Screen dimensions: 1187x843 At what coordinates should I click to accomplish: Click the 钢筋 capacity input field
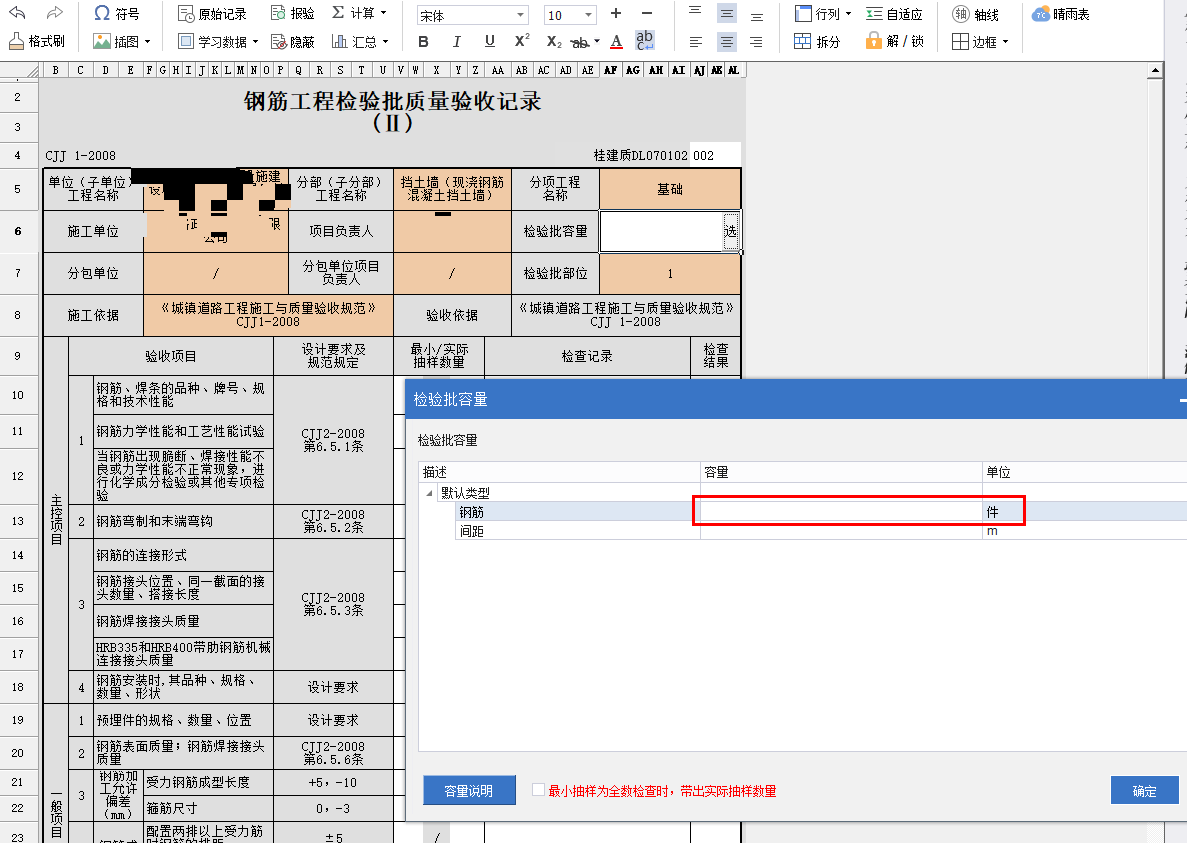point(840,510)
